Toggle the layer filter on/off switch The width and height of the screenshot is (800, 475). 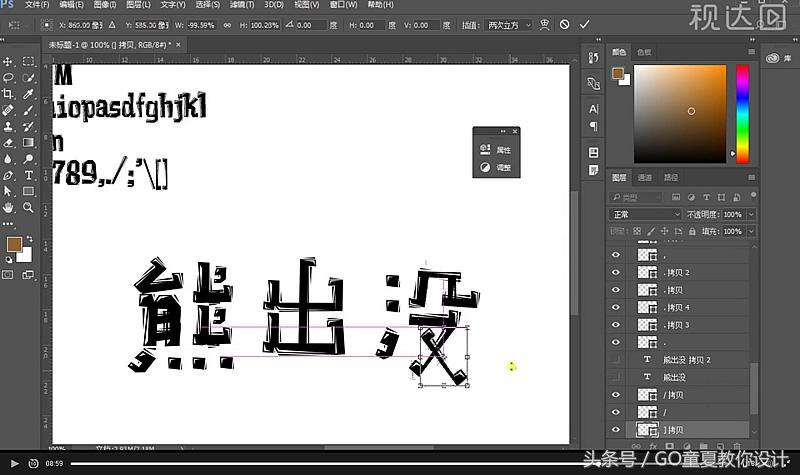753,195
